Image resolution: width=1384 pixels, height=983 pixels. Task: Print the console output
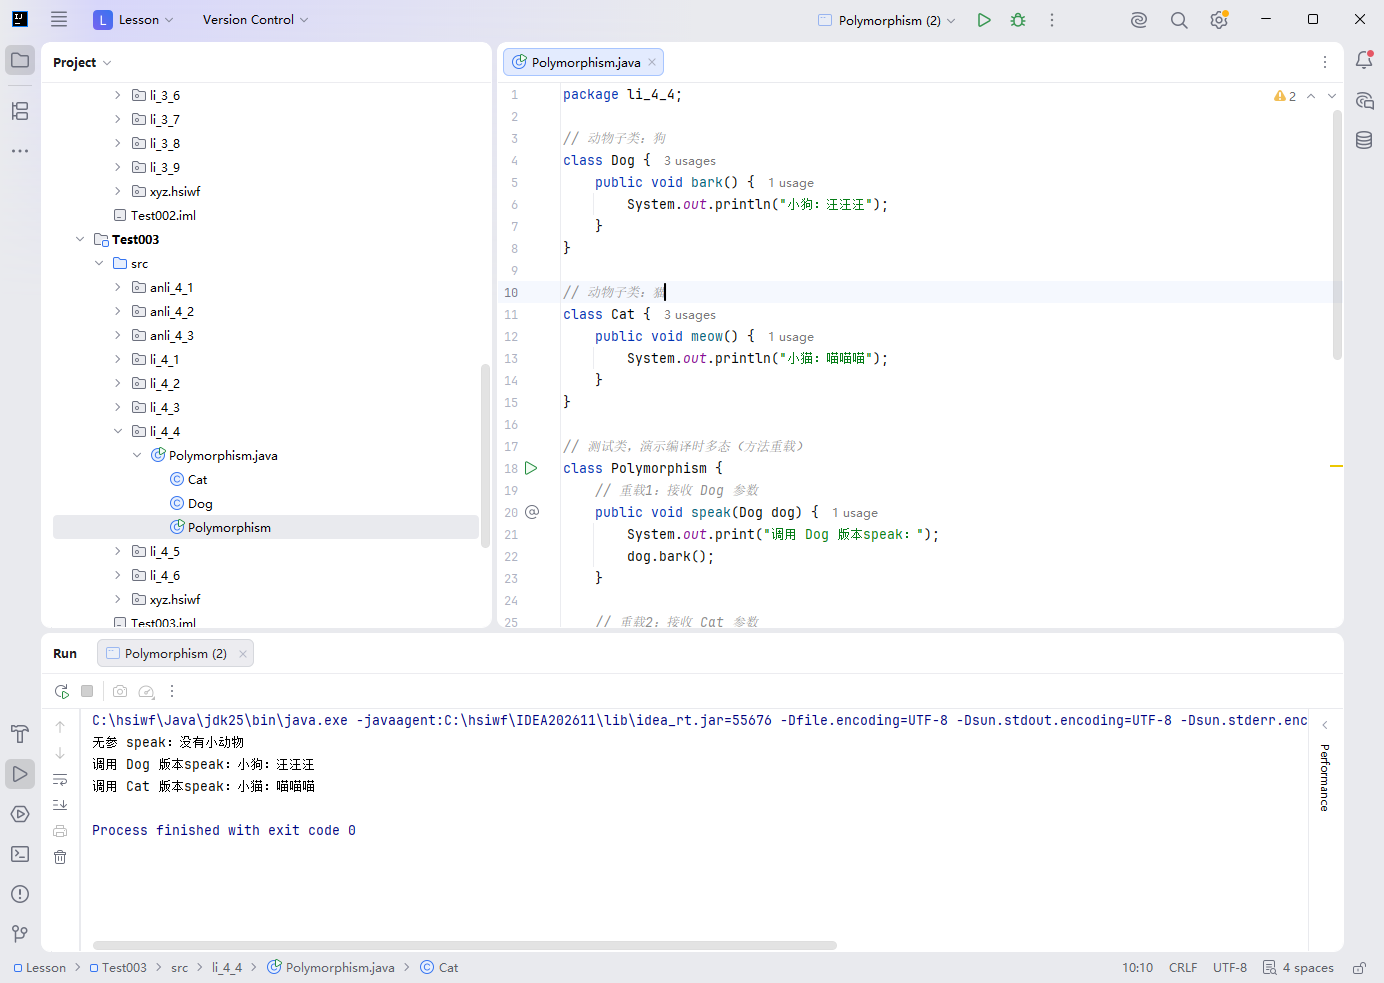tap(60, 830)
